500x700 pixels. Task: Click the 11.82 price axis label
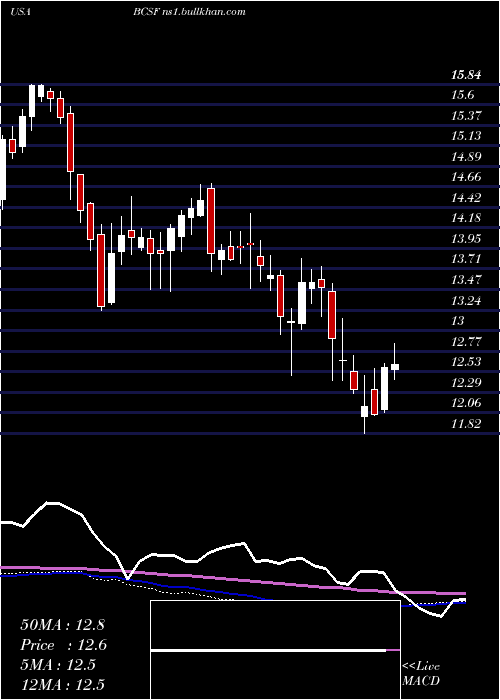[466, 424]
